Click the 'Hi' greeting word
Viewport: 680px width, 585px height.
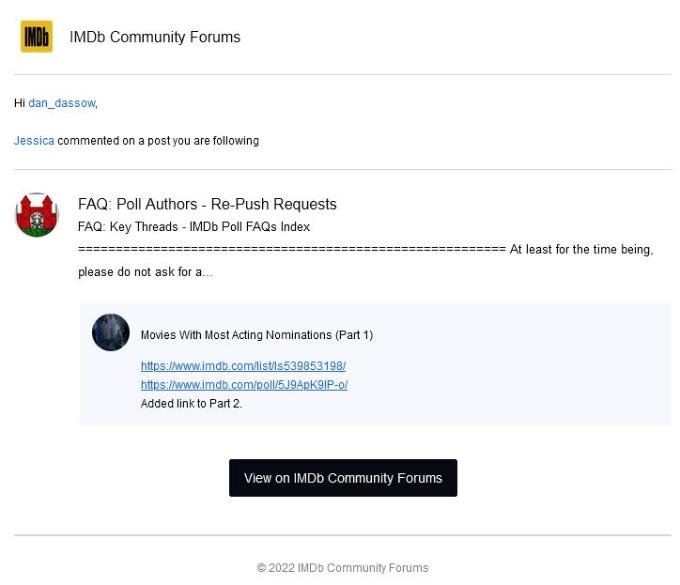pos(19,103)
